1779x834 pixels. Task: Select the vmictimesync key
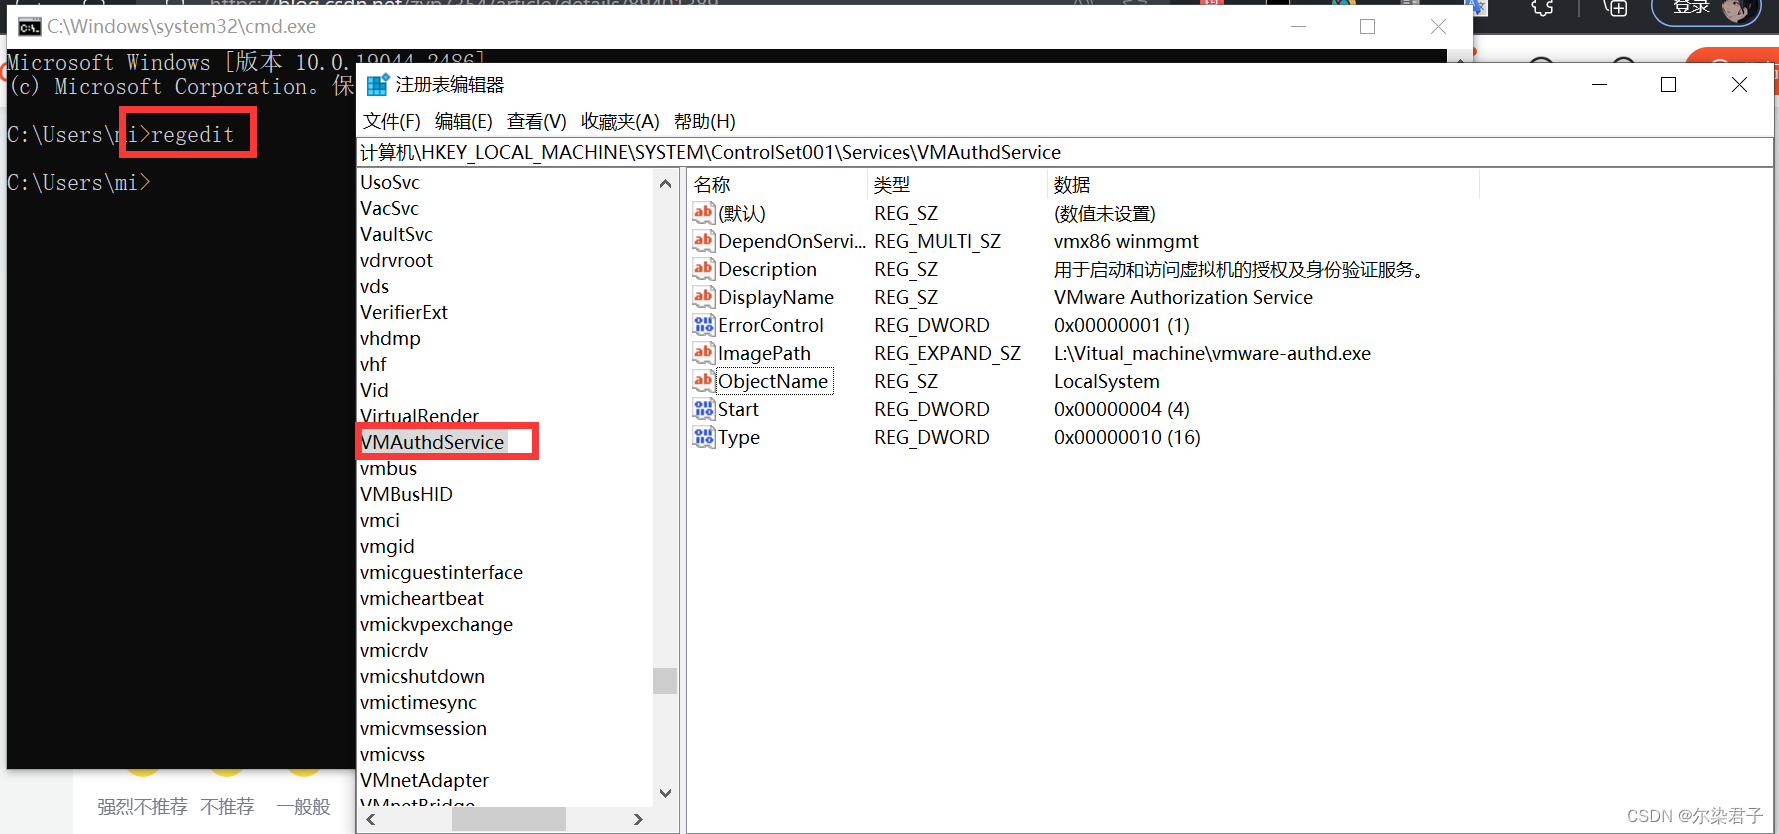coord(418,702)
